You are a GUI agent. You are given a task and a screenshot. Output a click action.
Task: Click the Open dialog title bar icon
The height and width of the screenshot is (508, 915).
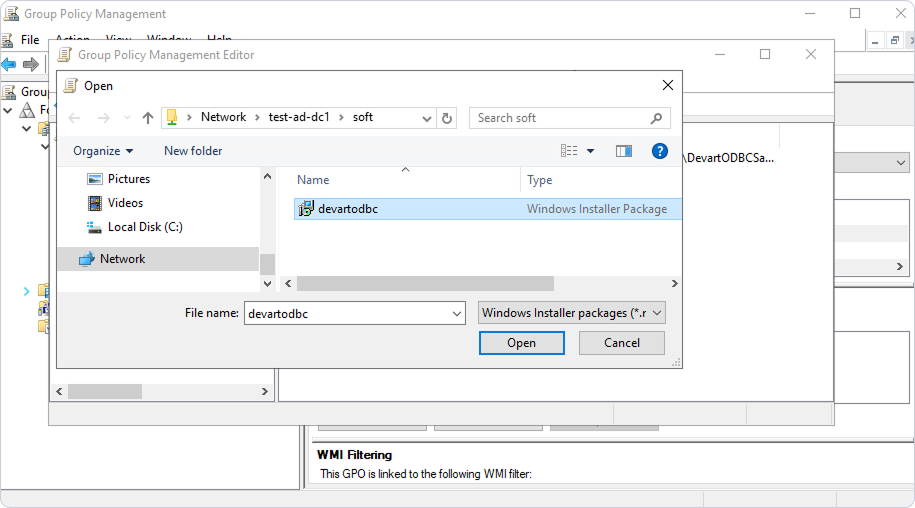pyautogui.click(x=71, y=86)
